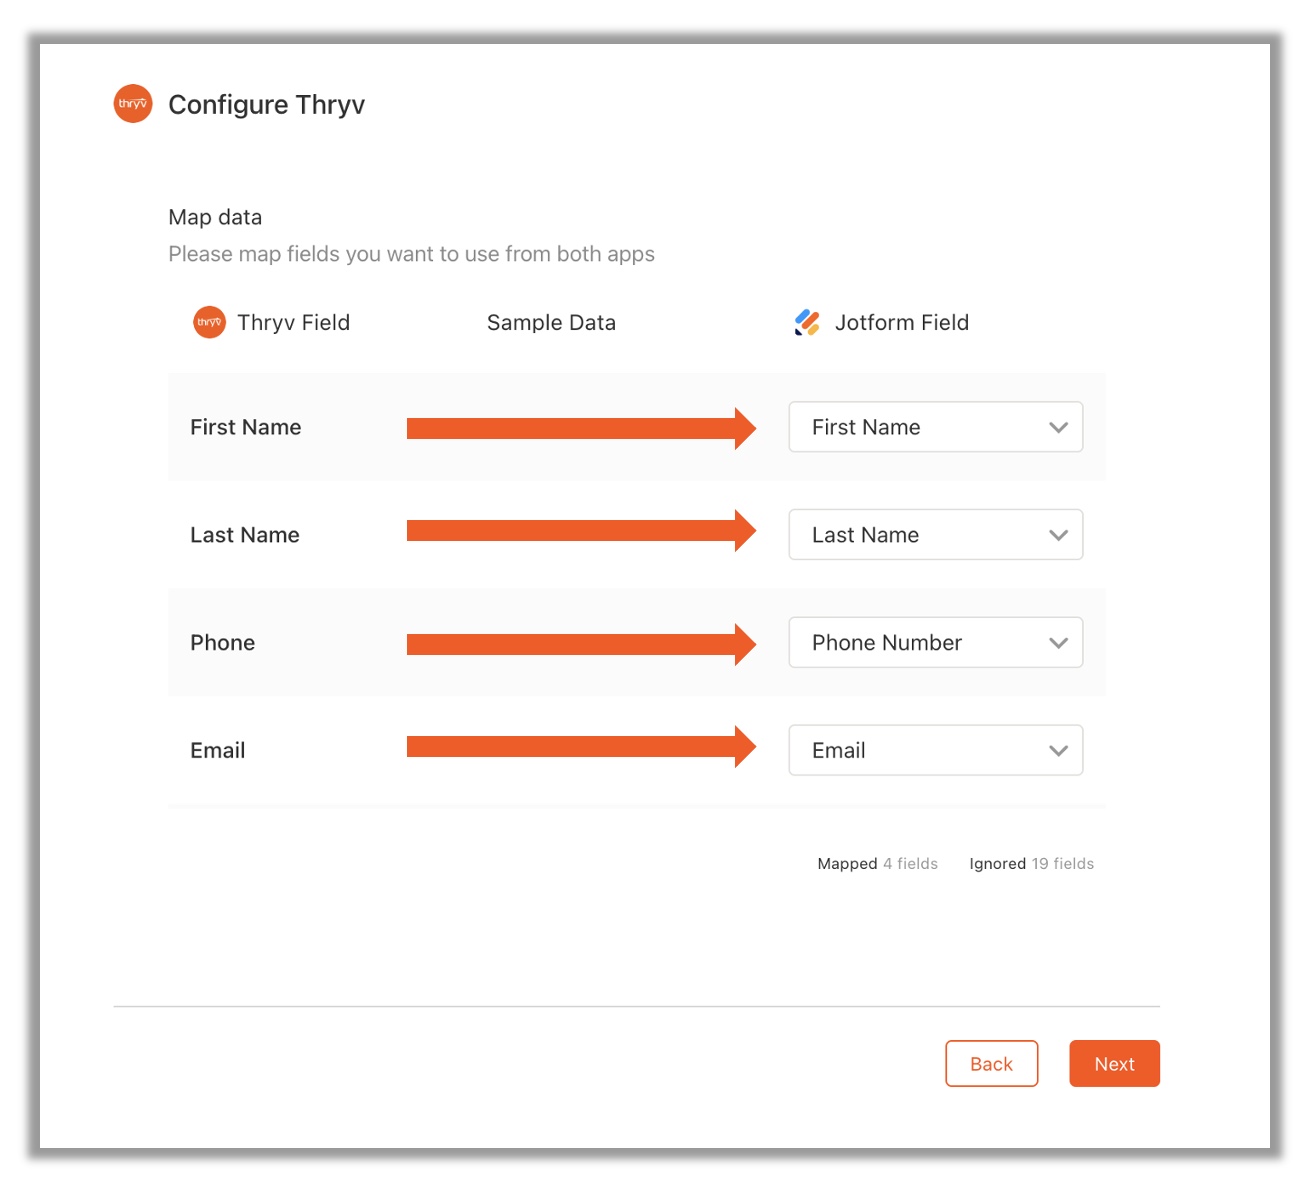Open the Last Name Jotform field dropdown
The height and width of the screenshot is (1194, 1312).
[x=935, y=535]
